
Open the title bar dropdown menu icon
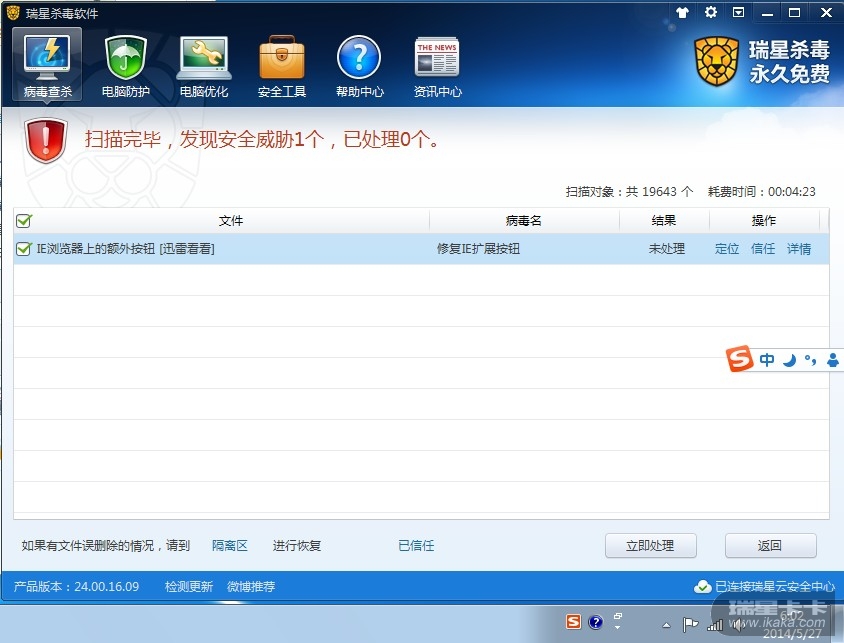[738, 12]
